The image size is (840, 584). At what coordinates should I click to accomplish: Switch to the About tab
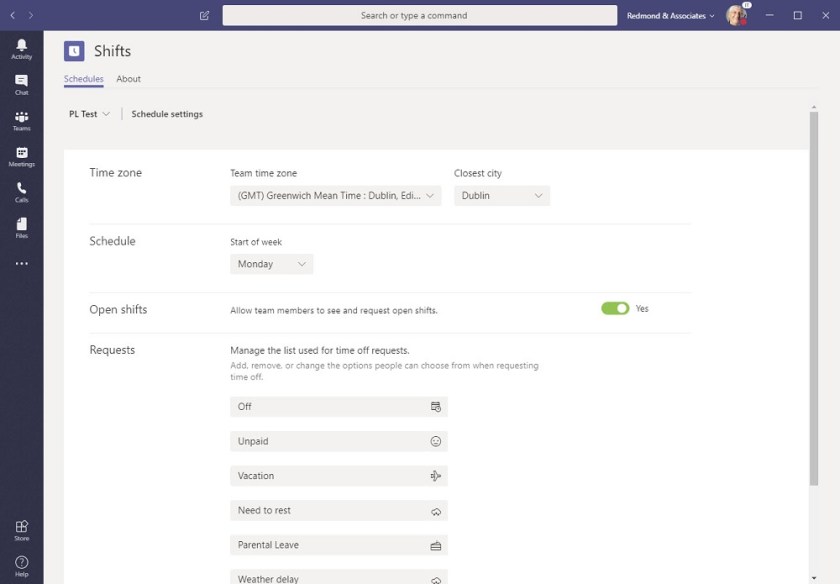tap(128, 79)
